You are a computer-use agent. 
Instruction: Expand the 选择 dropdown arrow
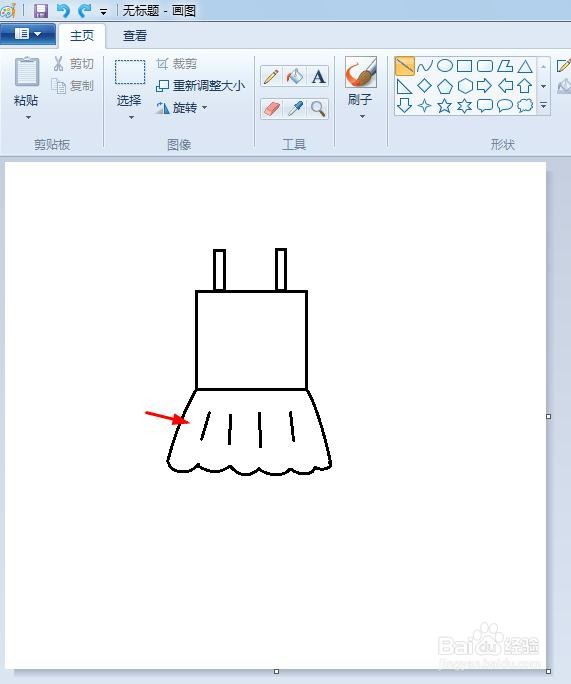(131, 117)
